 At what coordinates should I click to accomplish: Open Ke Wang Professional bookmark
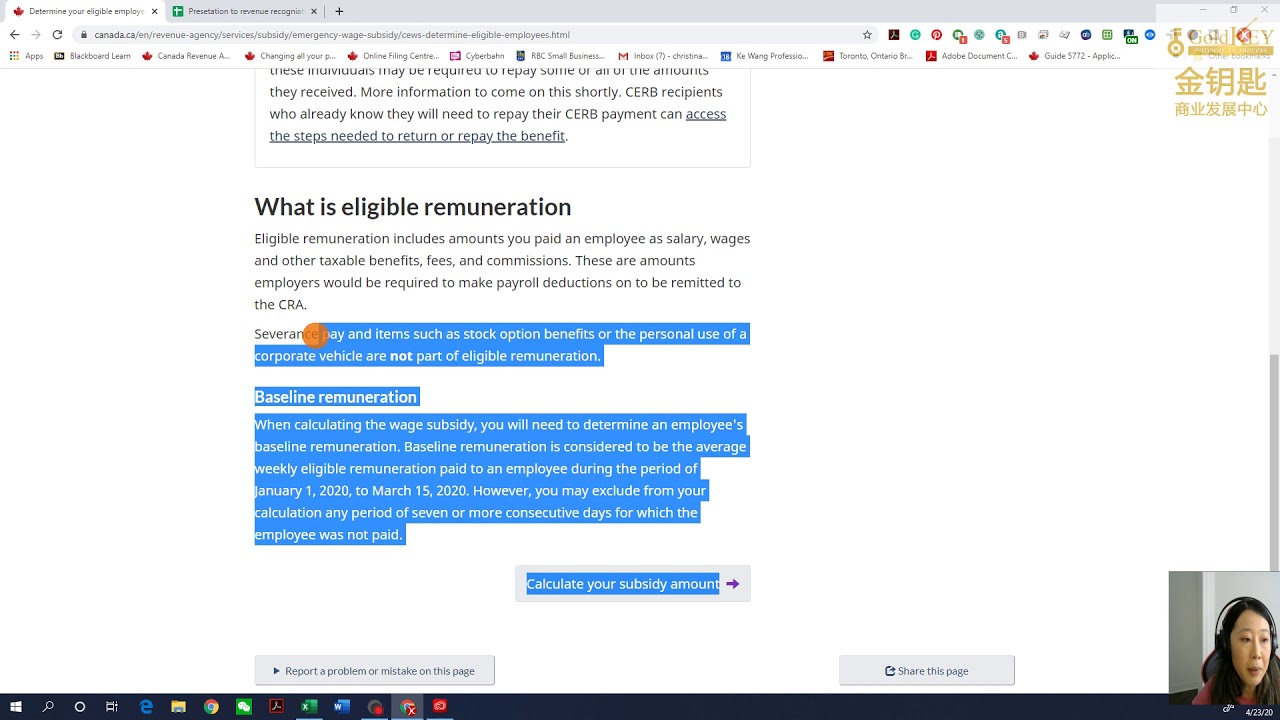[765, 56]
